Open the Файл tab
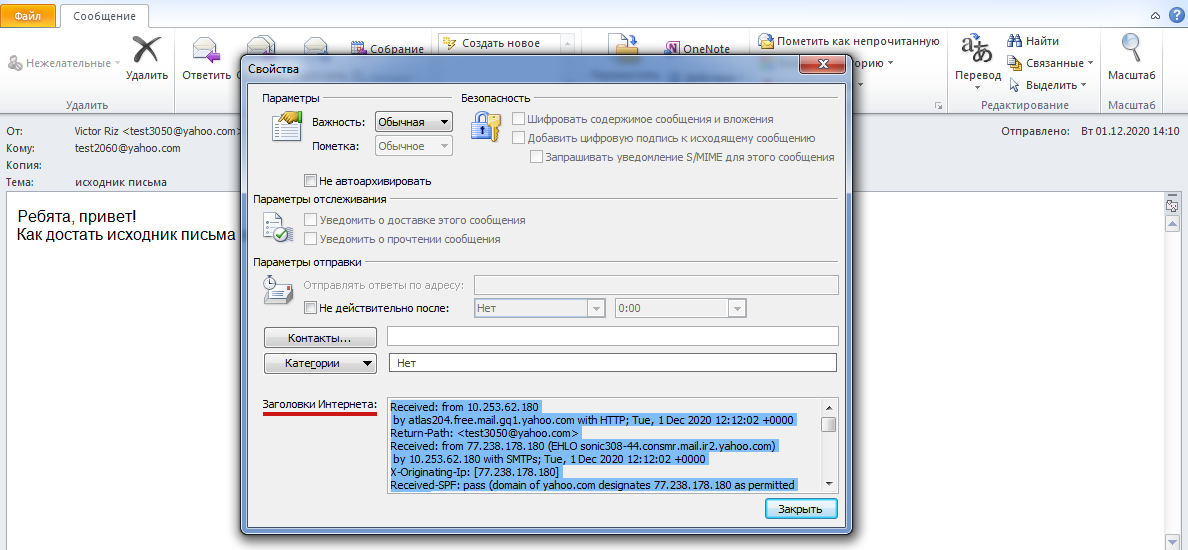This screenshot has width=1188, height=550. (x=28, y=15)
